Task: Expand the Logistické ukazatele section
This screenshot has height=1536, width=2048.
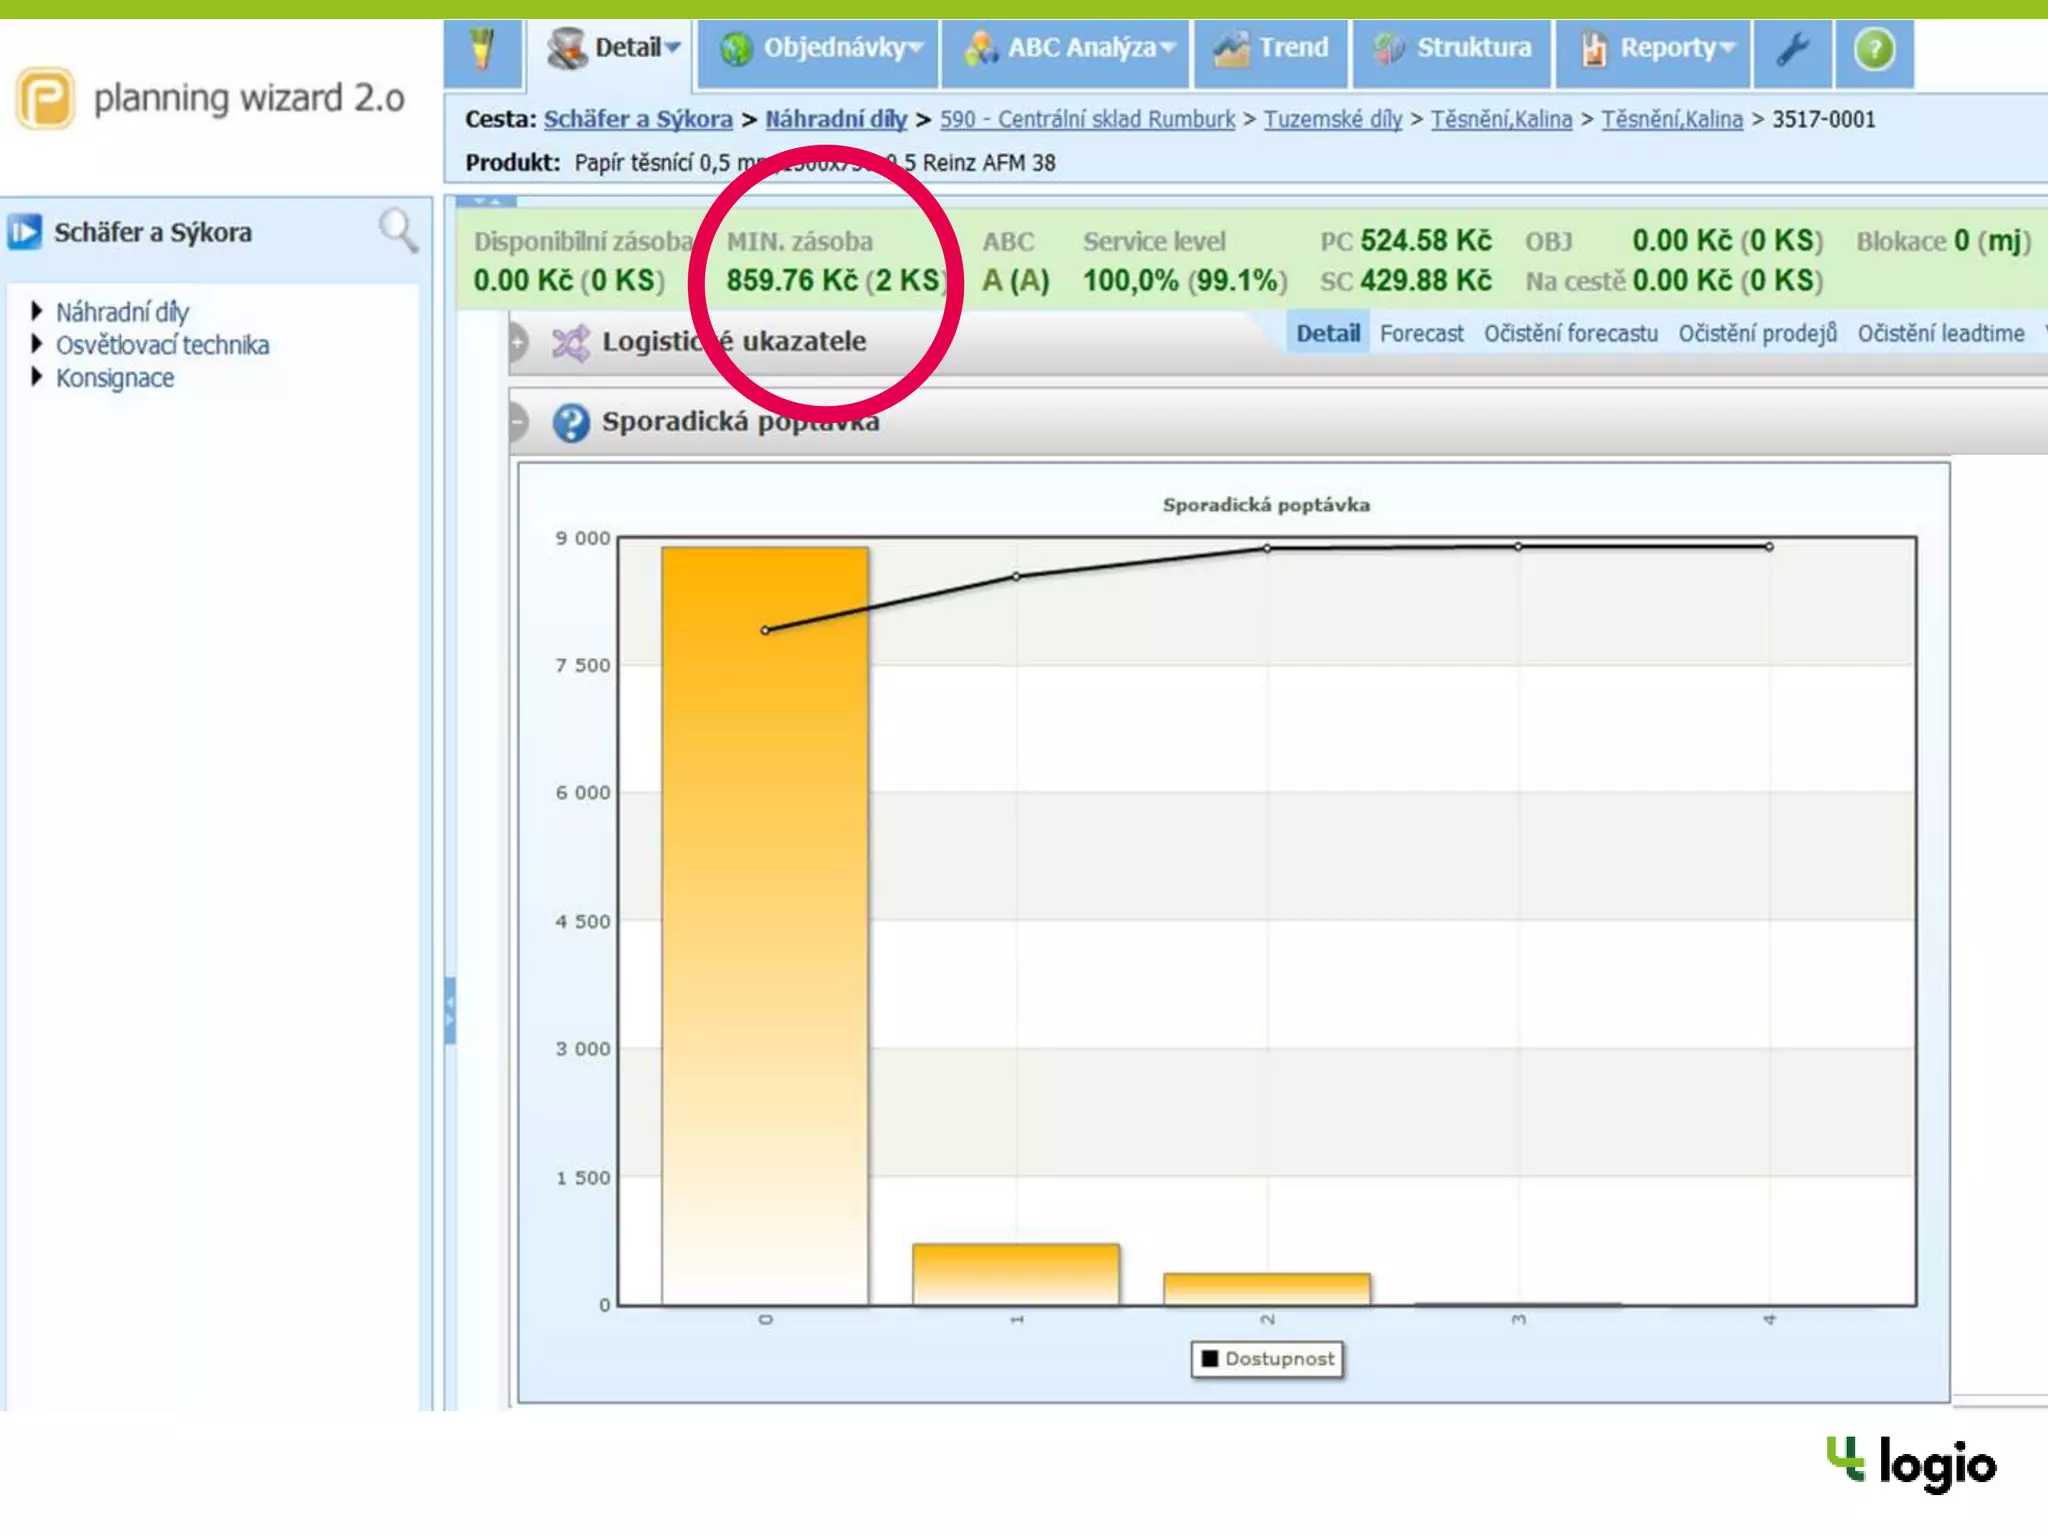Action: tap(517, 342)
